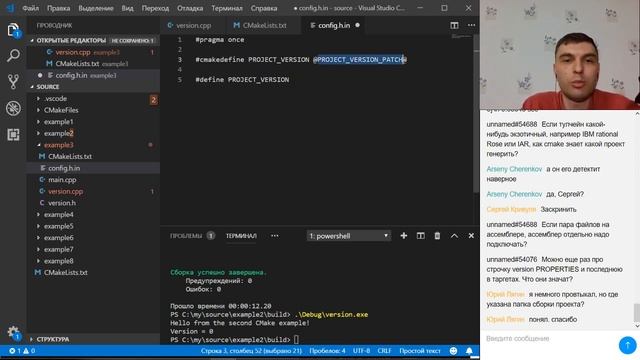The image size is (640, 360).
Task: Open version.cpp under example3 folder
Action: click(x=65, y=191)
